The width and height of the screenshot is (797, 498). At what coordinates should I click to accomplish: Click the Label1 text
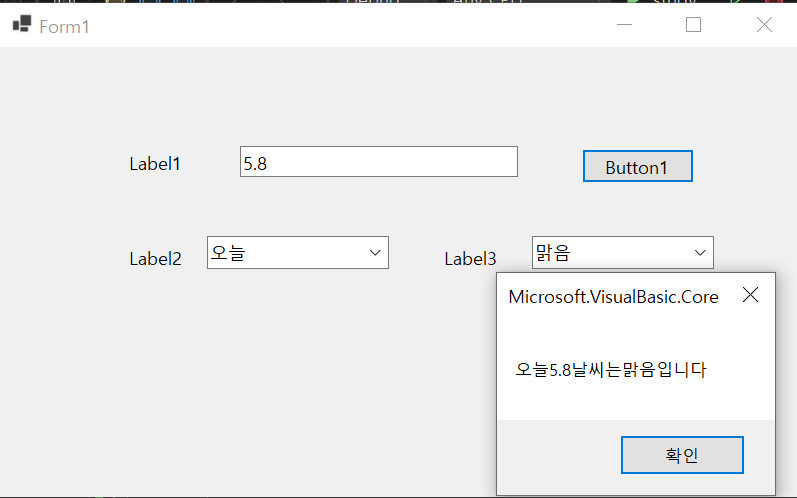tap(155, 164)
